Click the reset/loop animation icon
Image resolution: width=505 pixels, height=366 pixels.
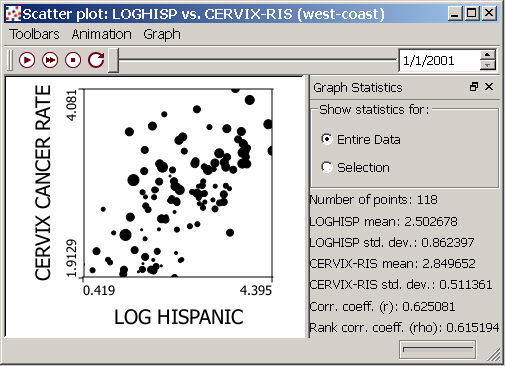[96, 60]
